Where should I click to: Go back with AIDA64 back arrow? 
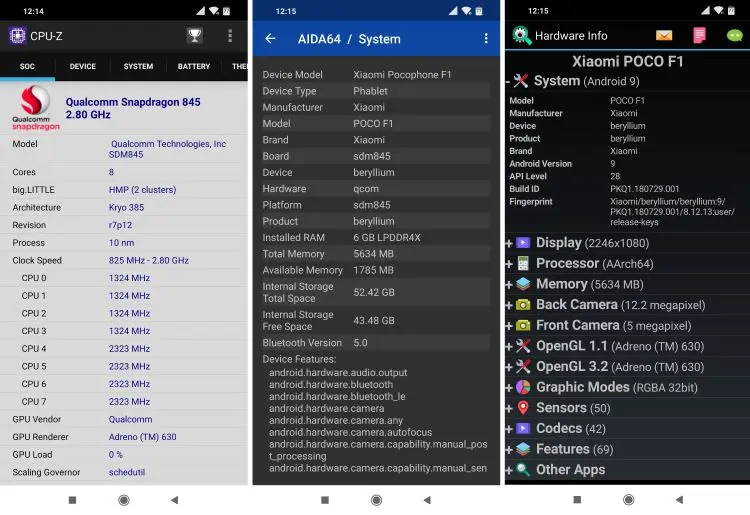pos(270,39)
